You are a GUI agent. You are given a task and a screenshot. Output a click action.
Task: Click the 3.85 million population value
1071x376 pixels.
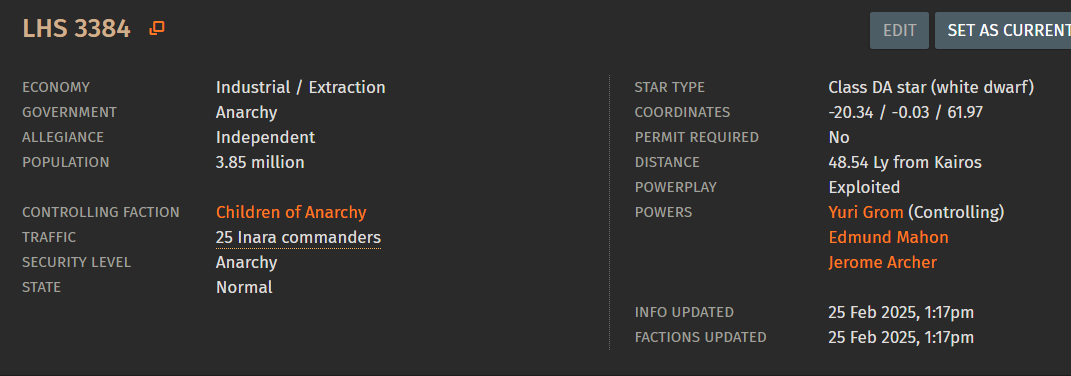pos(260,162)
